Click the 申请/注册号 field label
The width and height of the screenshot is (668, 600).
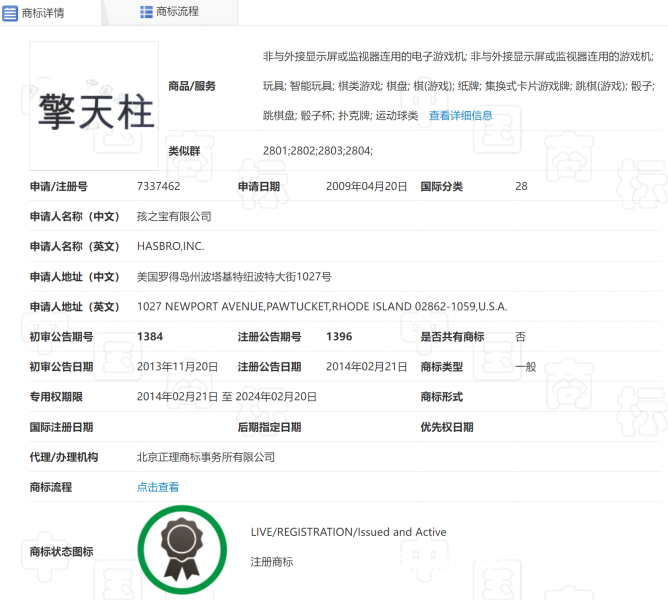pyautogui.click(x=58, y=186)
